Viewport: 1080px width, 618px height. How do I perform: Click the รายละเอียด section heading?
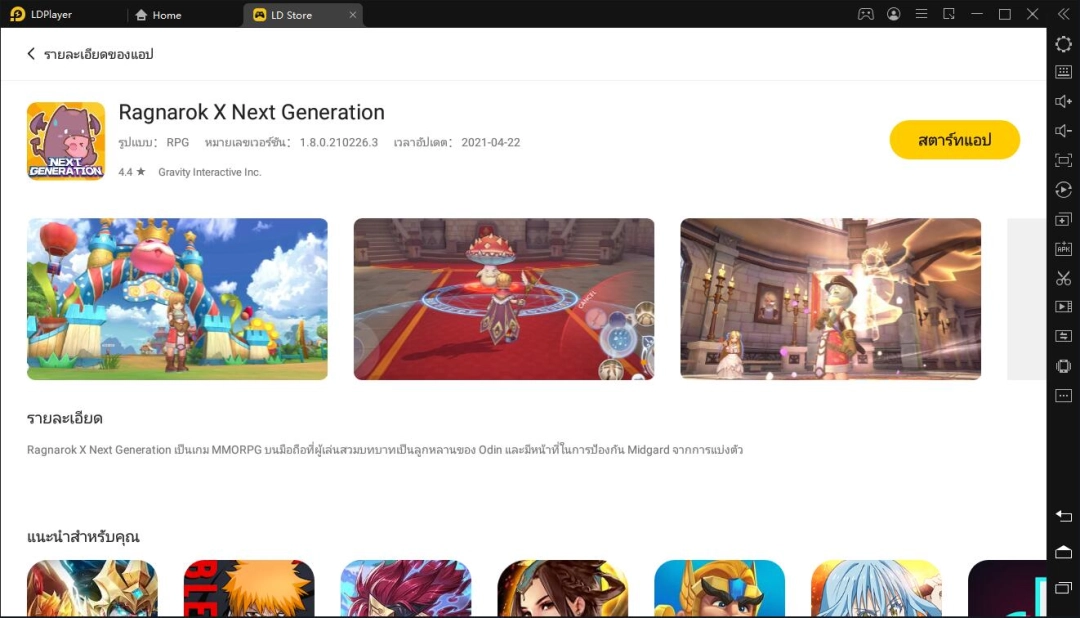tap(65, 418)
